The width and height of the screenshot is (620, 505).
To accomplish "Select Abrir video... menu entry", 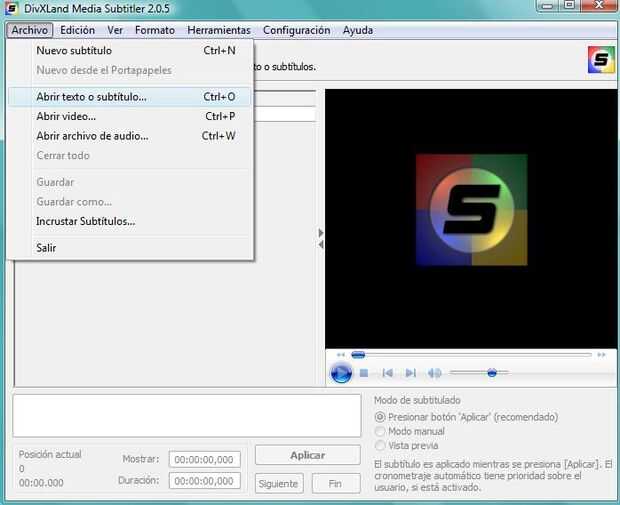I will click(130, 116).
